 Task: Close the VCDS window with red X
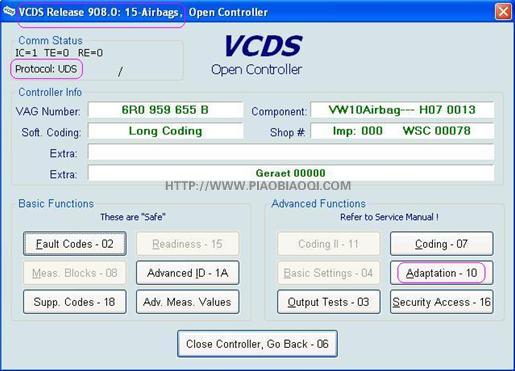(503, 12)
